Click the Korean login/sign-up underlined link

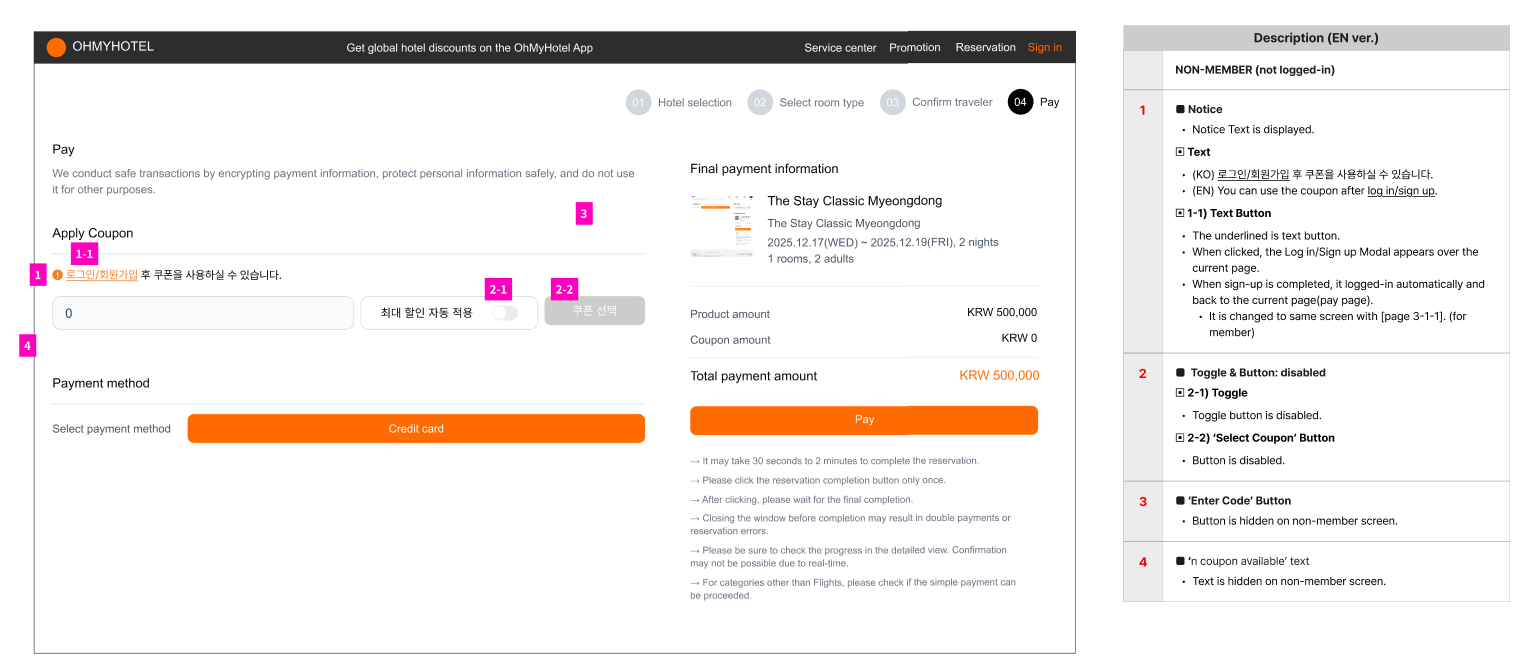(102, 274)
